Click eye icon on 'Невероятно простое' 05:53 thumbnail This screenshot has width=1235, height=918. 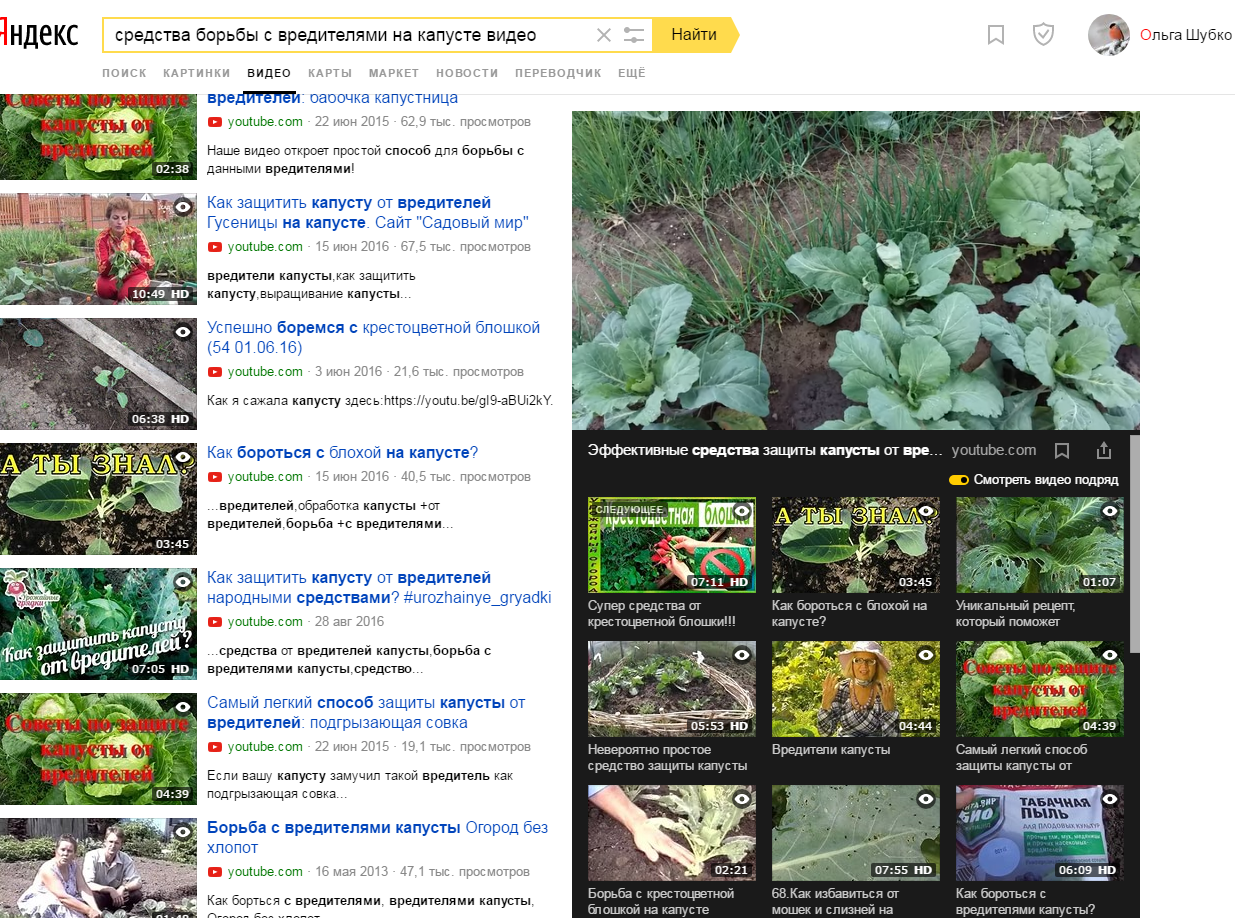(742, 655)
